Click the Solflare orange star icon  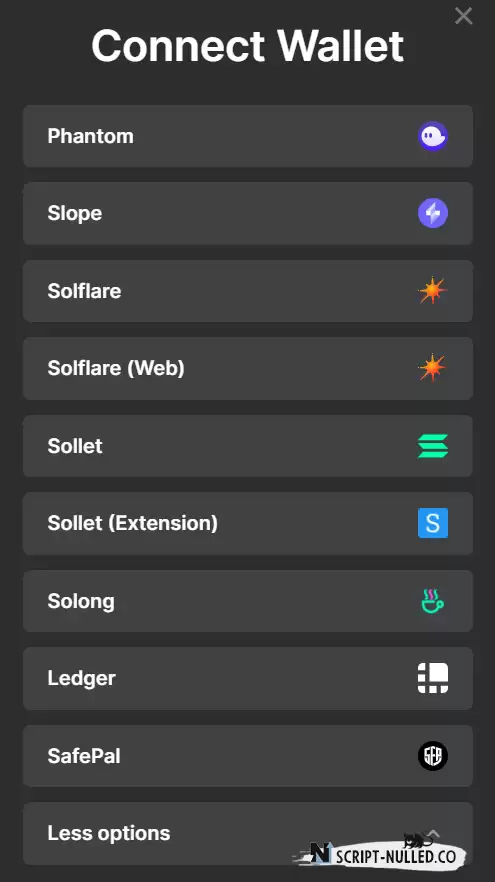pos(433,291)
